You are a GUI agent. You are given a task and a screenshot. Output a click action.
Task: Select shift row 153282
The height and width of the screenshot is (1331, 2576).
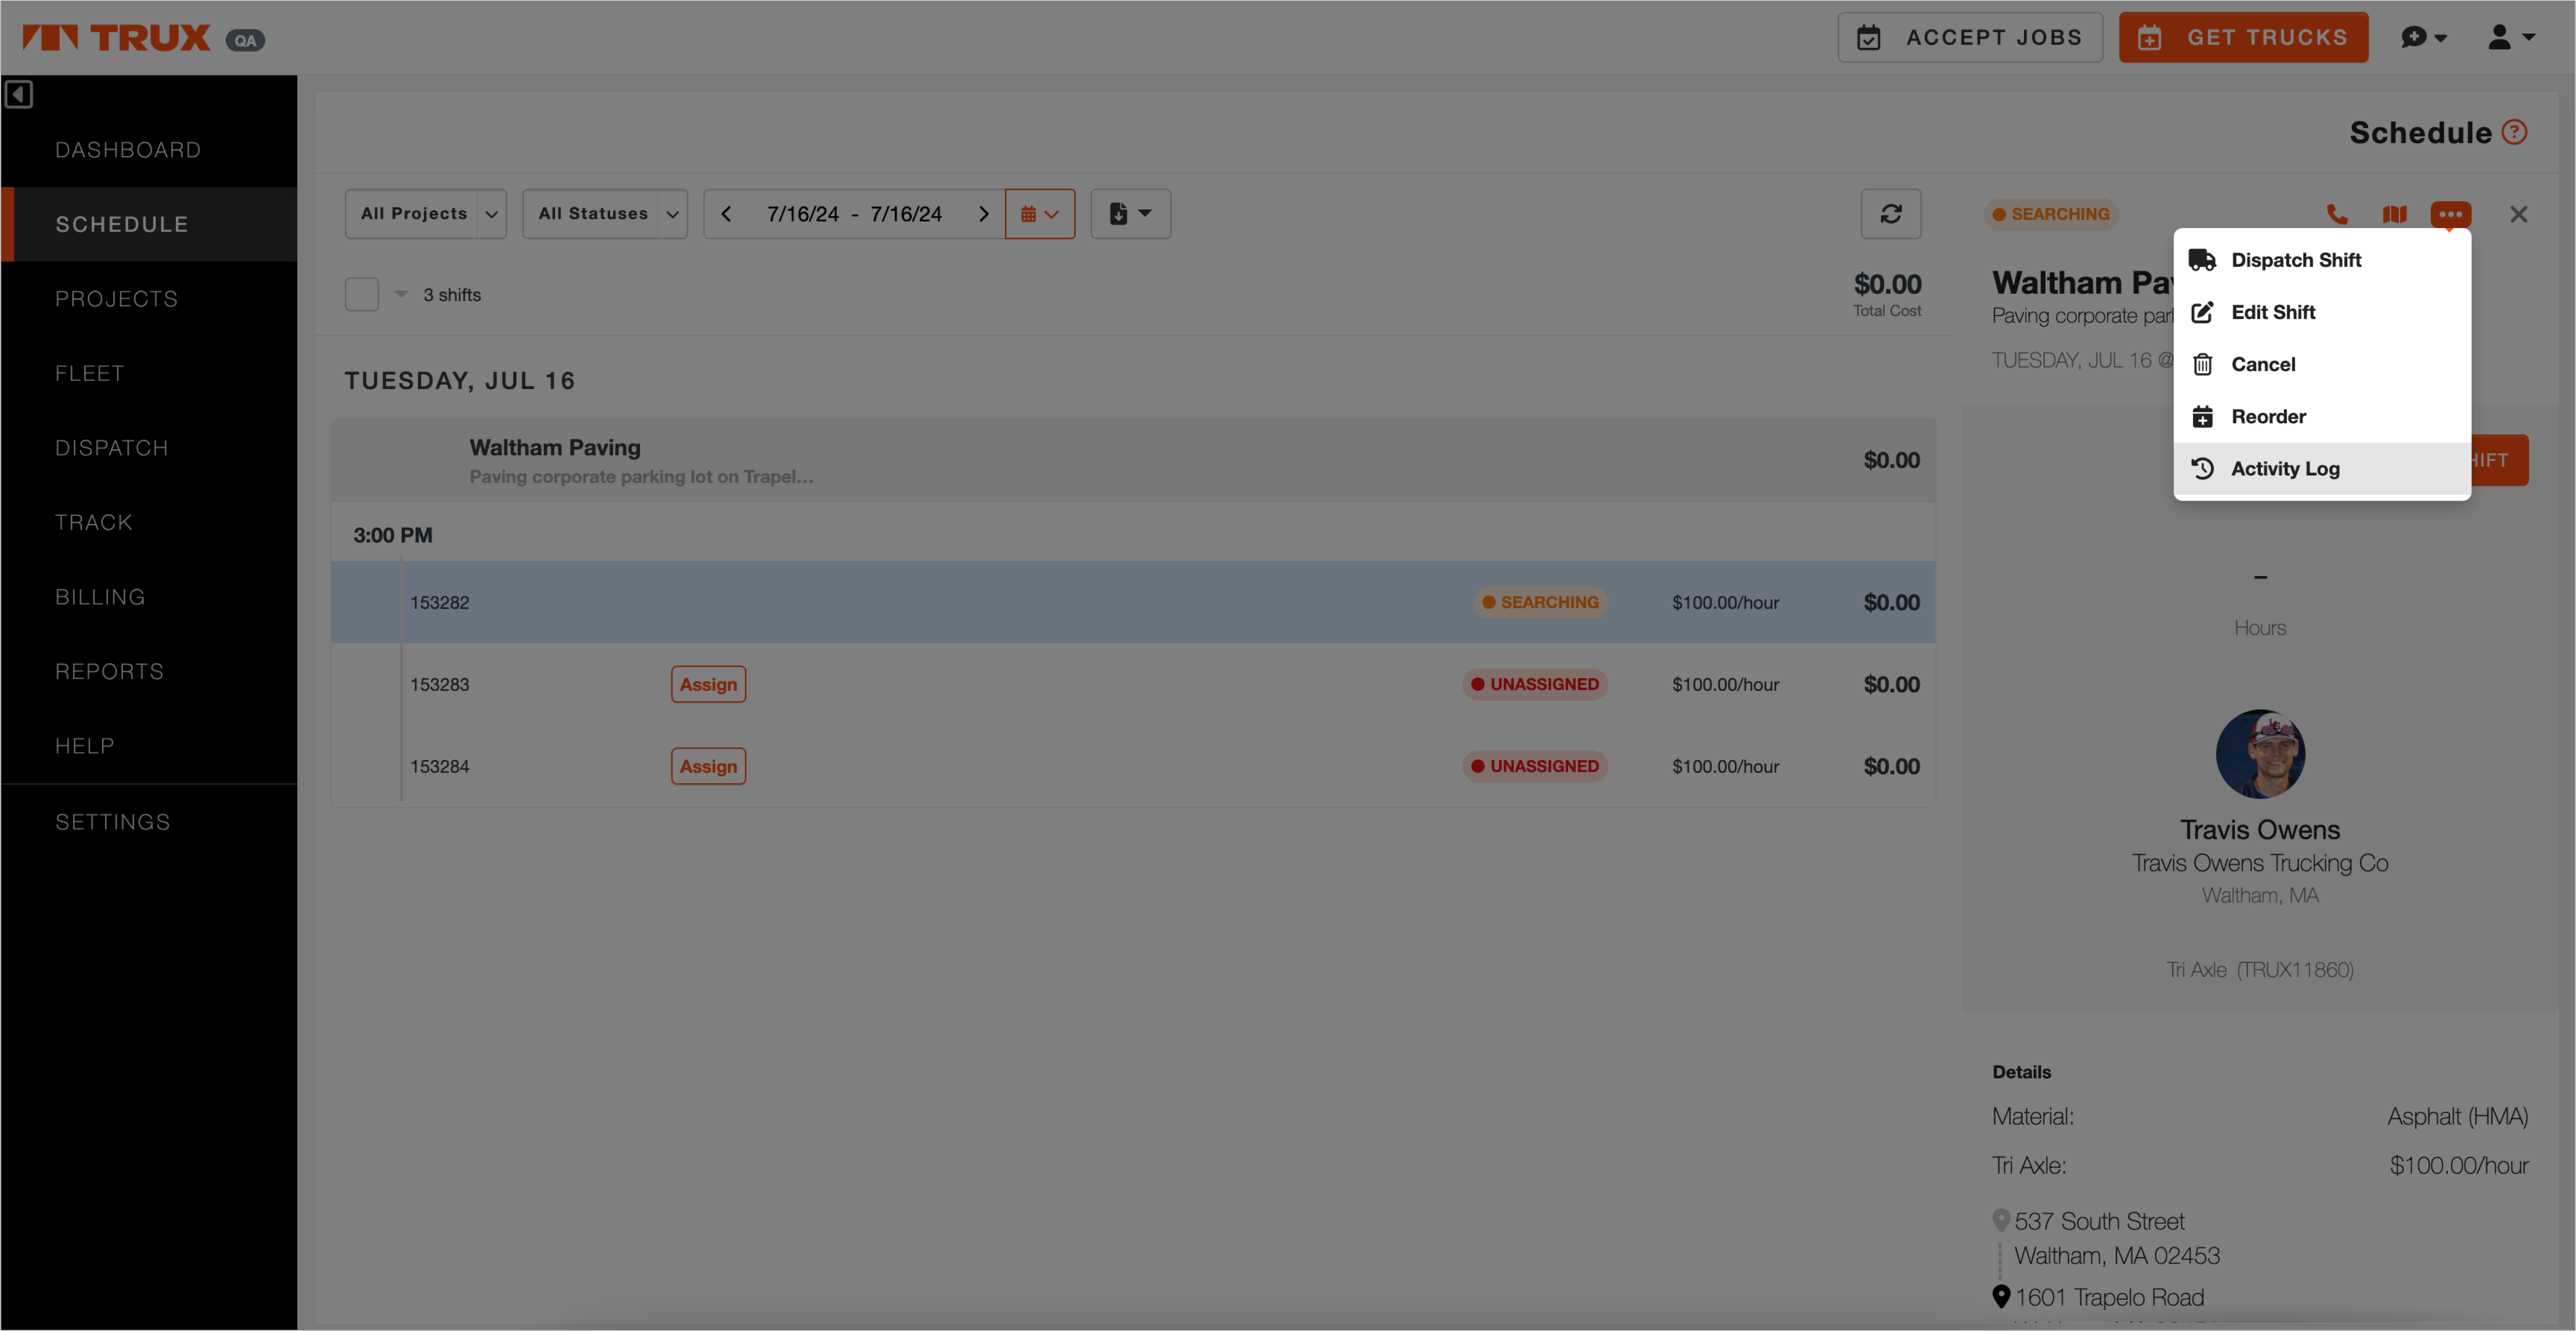pos(1133,602)
